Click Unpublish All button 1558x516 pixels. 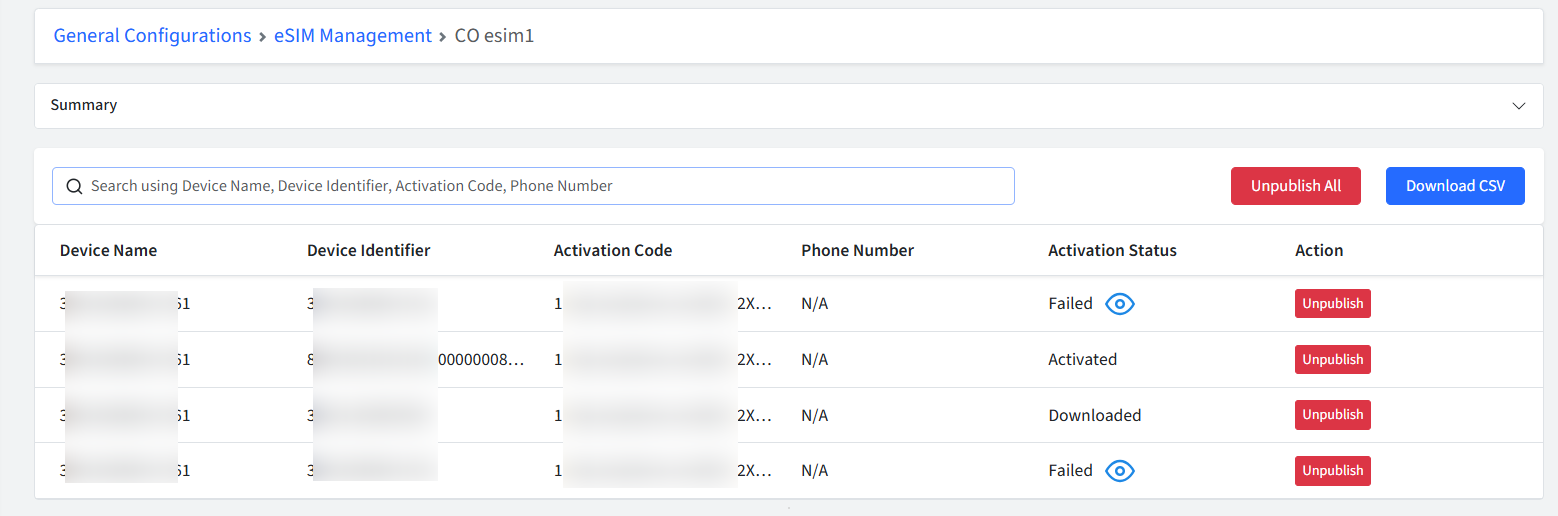(1296, 186)
